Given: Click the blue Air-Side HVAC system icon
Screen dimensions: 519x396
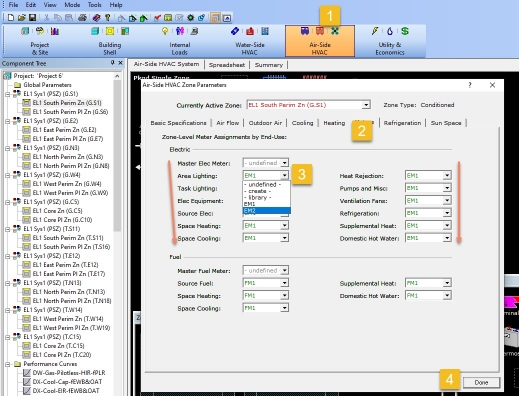Looking at the screenshot, I should click(305, 31).
